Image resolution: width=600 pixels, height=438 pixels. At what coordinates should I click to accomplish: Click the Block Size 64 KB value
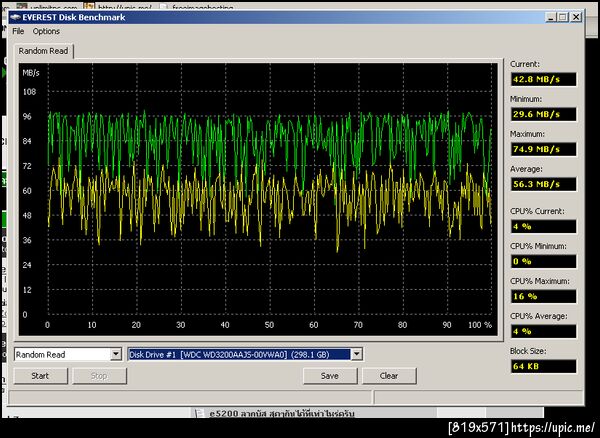pos(543,366)
